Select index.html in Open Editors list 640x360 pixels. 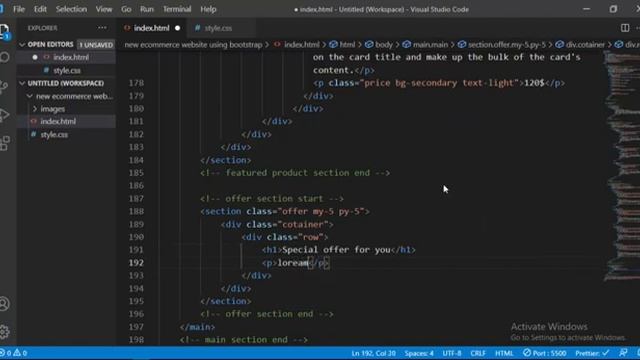tap(71, 58)
